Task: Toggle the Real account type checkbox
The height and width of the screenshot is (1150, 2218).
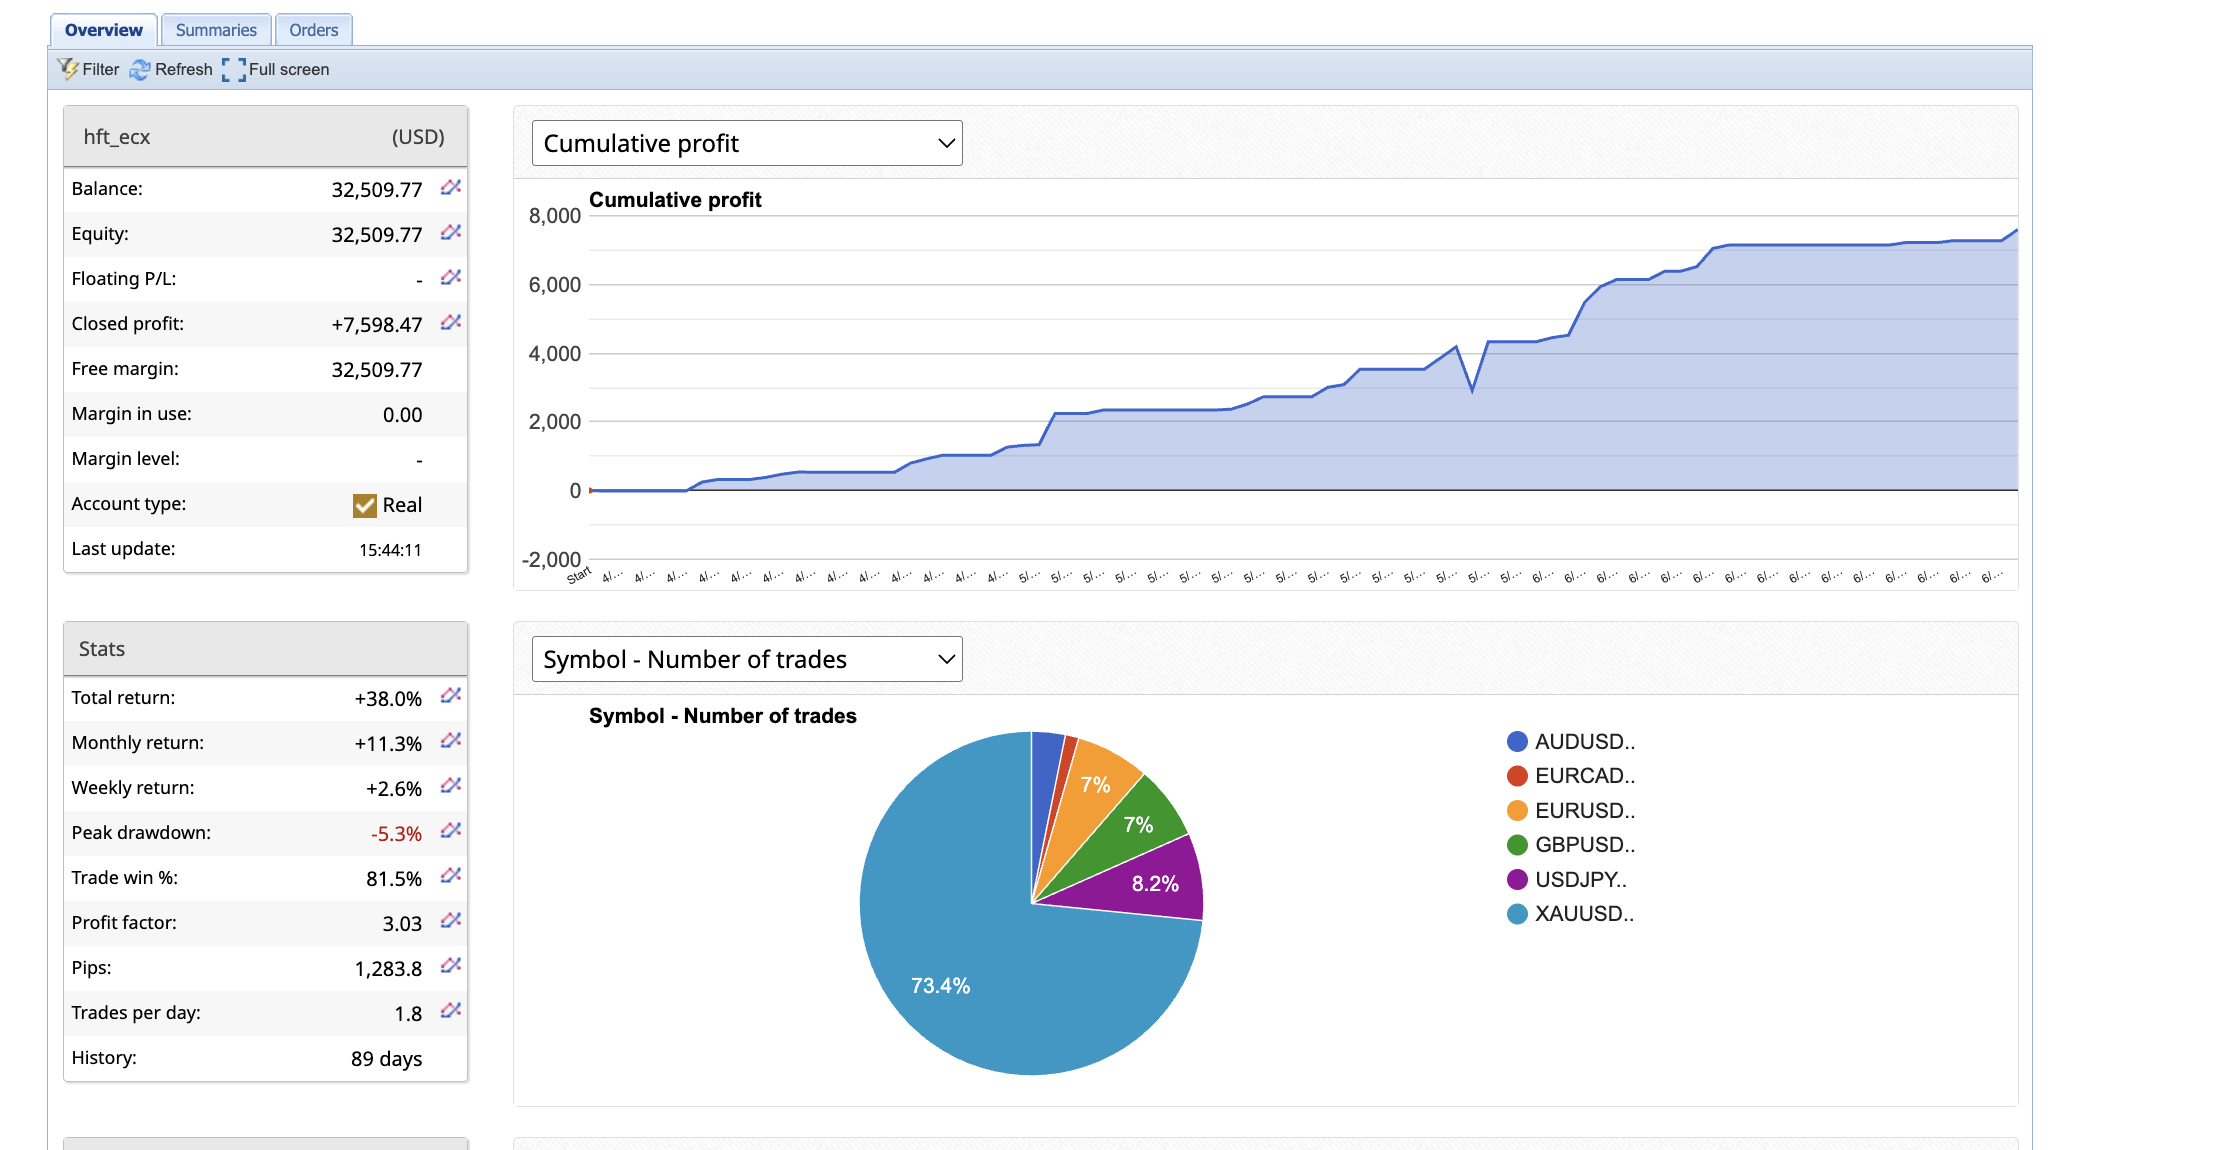Action: pos(364,505)
